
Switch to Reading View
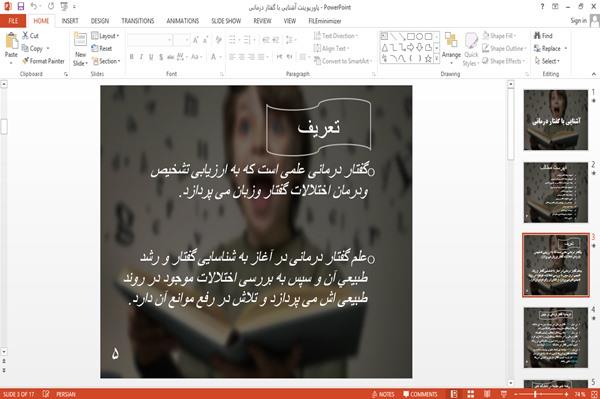pyautogui.click(x=487, y=394)
